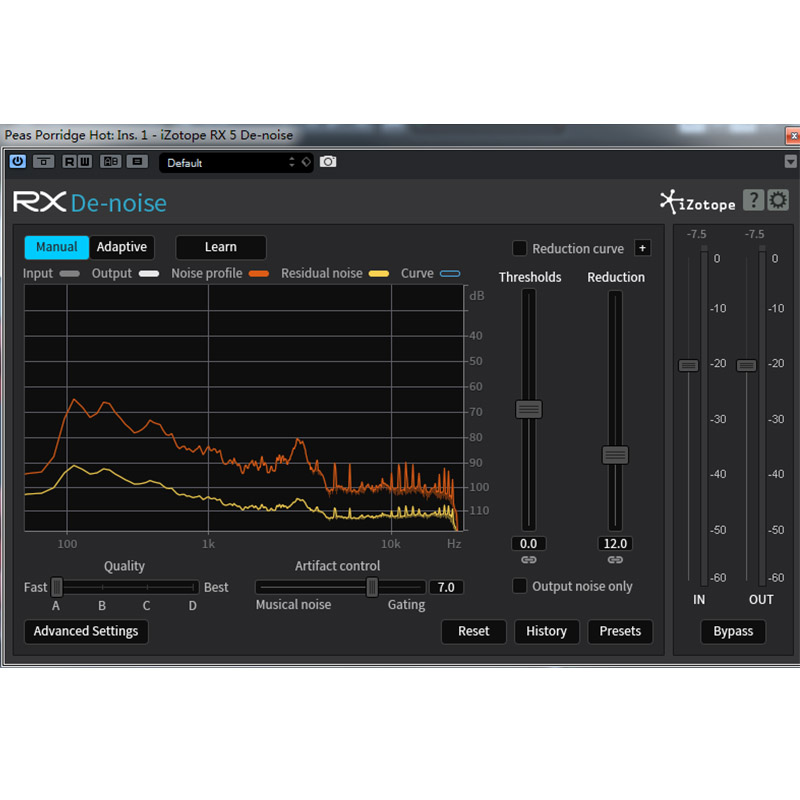Image resolution: width=800 pixels, height=800 pixels.
Task: Toggle the Input spectrum legend swatch
Action: [69, 274]
